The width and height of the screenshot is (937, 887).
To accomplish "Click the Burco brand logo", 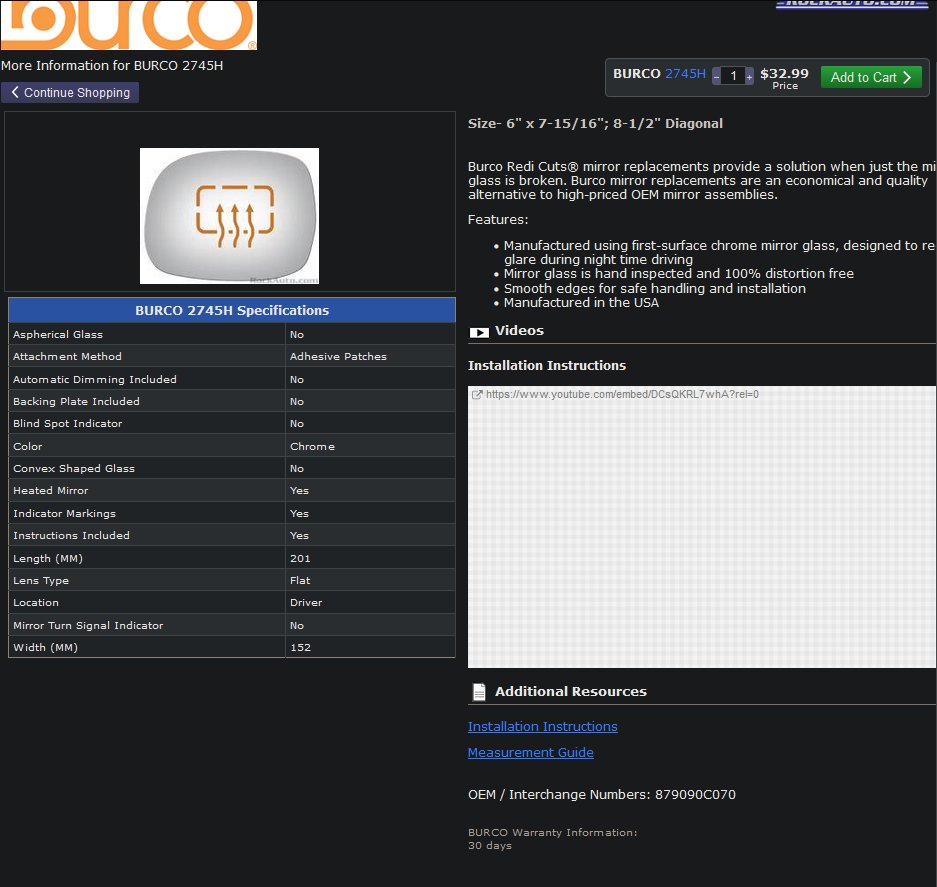I will coord(128,25).
